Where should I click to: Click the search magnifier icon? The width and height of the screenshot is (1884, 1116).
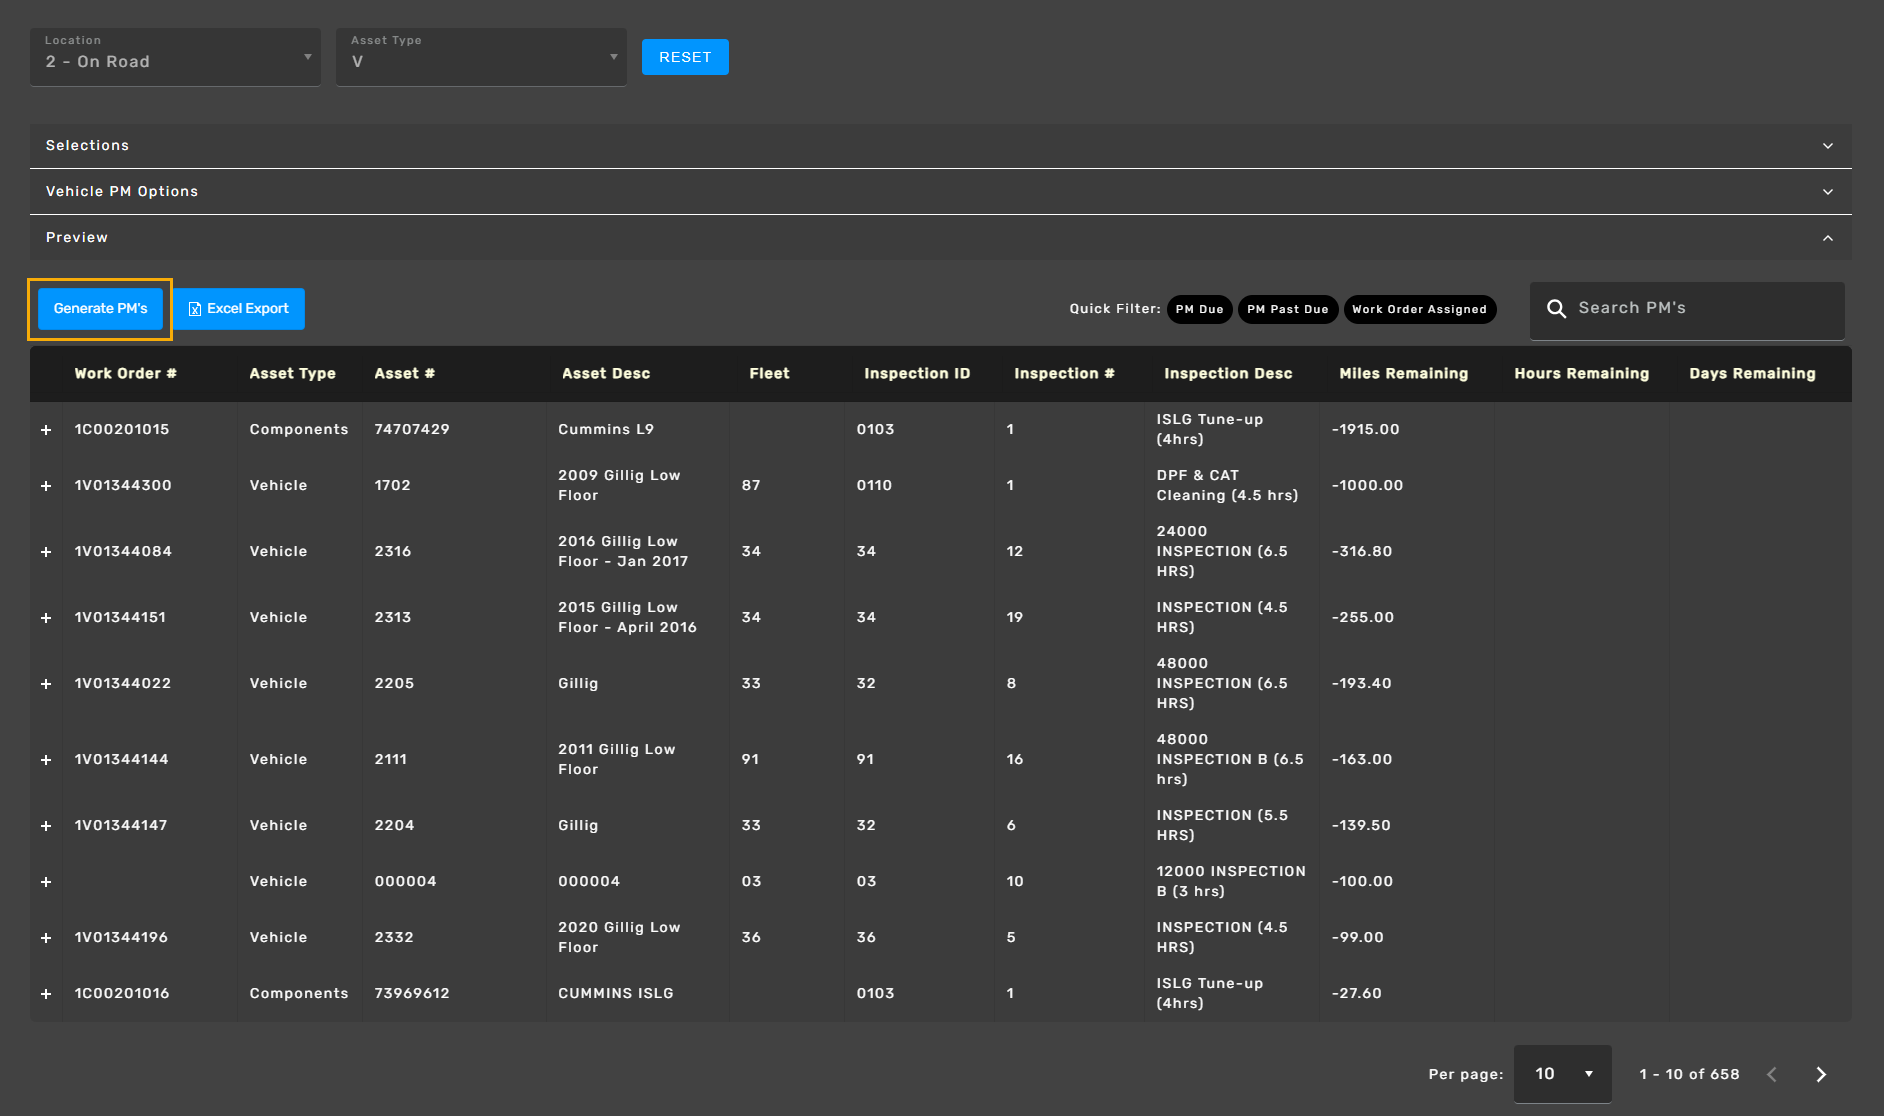coord(1556,309)
